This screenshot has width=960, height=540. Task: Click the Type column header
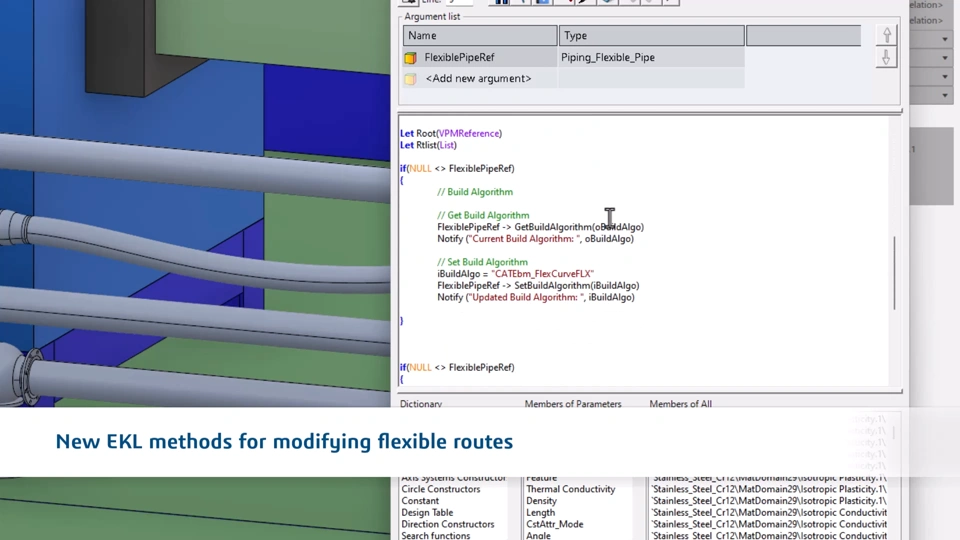click(x=651, y=36)
